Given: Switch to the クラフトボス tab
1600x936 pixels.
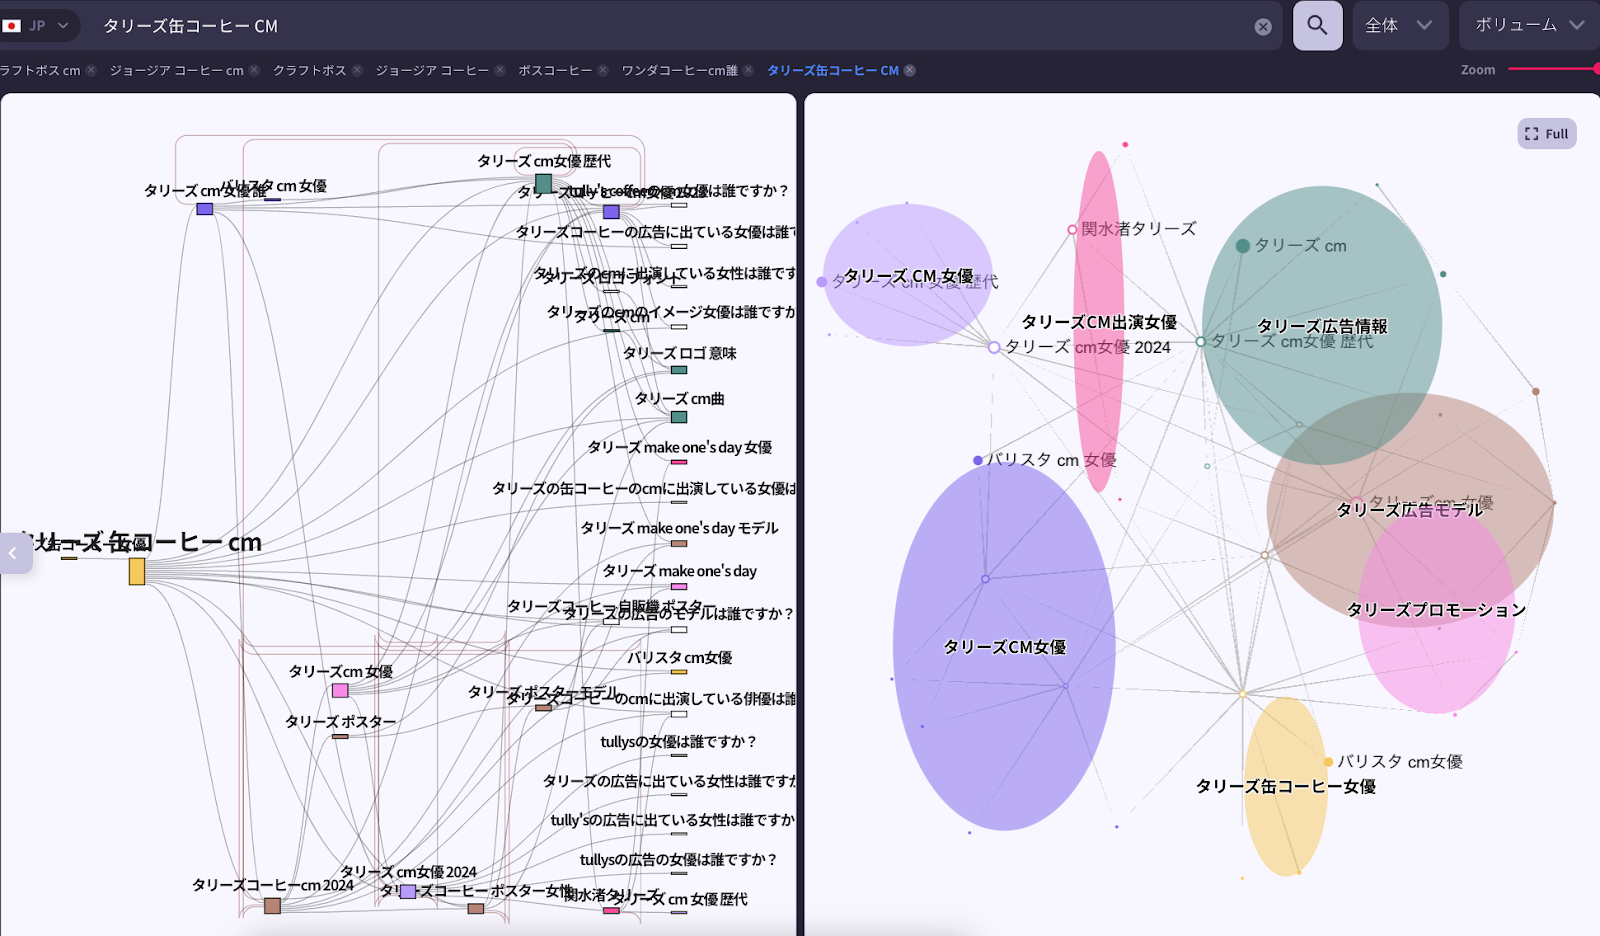Looking at the screenshot, I should coord(309,70).
